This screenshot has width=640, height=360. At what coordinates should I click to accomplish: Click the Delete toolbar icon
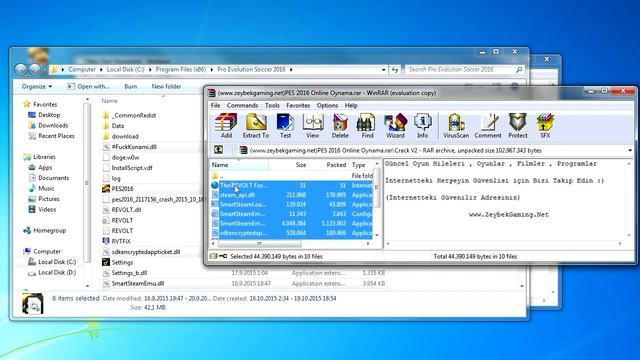click(340, 126)
